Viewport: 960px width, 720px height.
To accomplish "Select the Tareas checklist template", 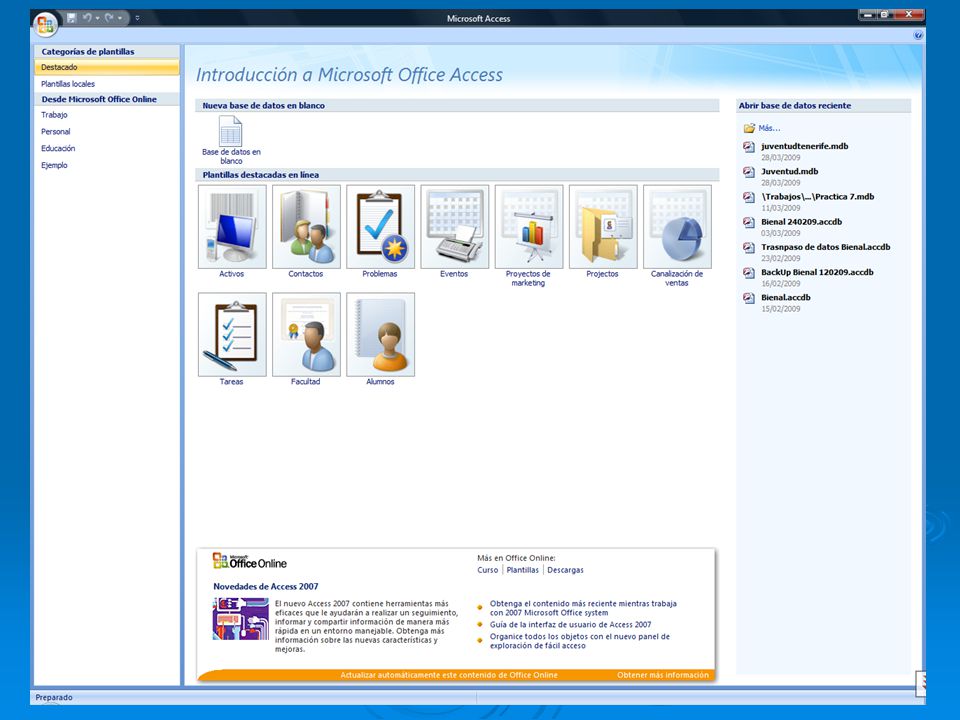I will (232, 334).
